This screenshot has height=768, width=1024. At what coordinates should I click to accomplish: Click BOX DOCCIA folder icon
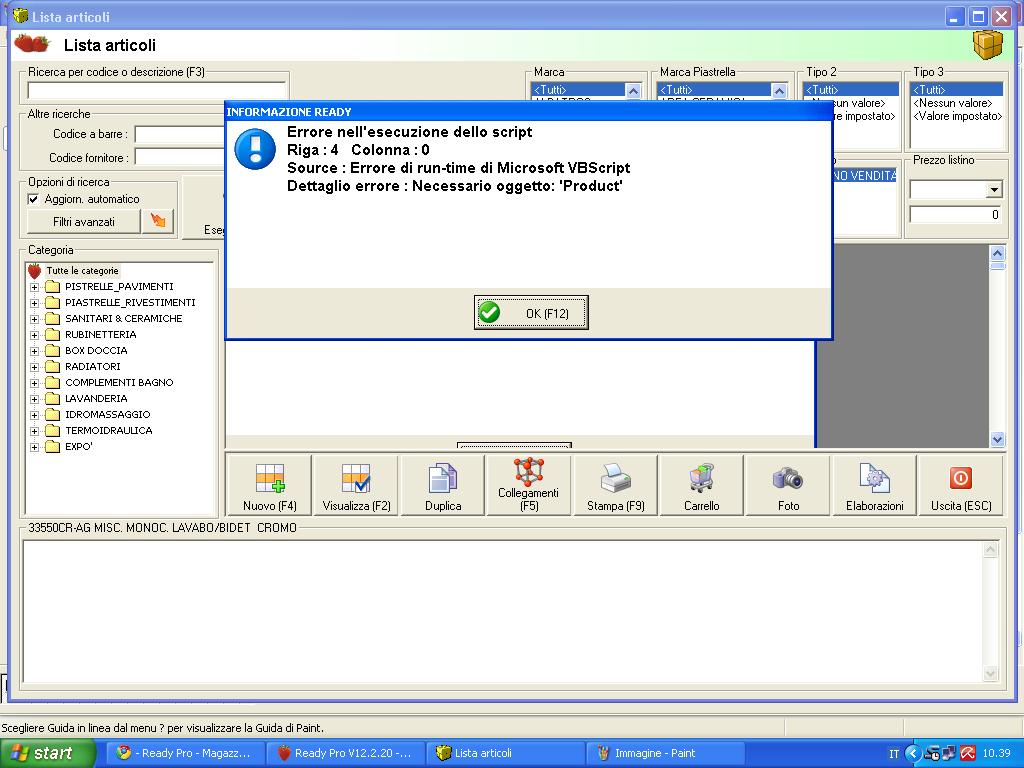point(52,351)
